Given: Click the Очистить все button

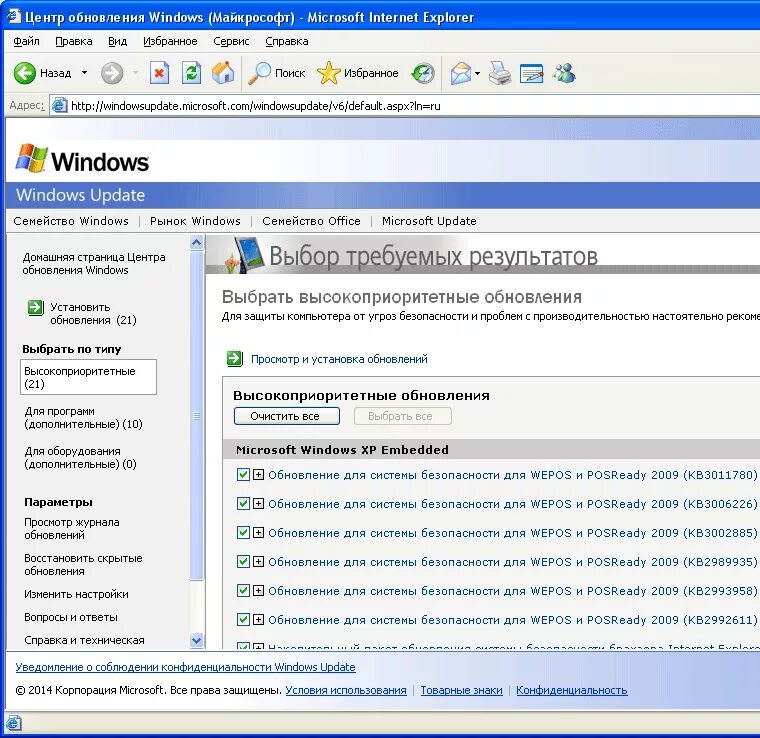Looking at the screenshot, I should [x=286, y=416].
